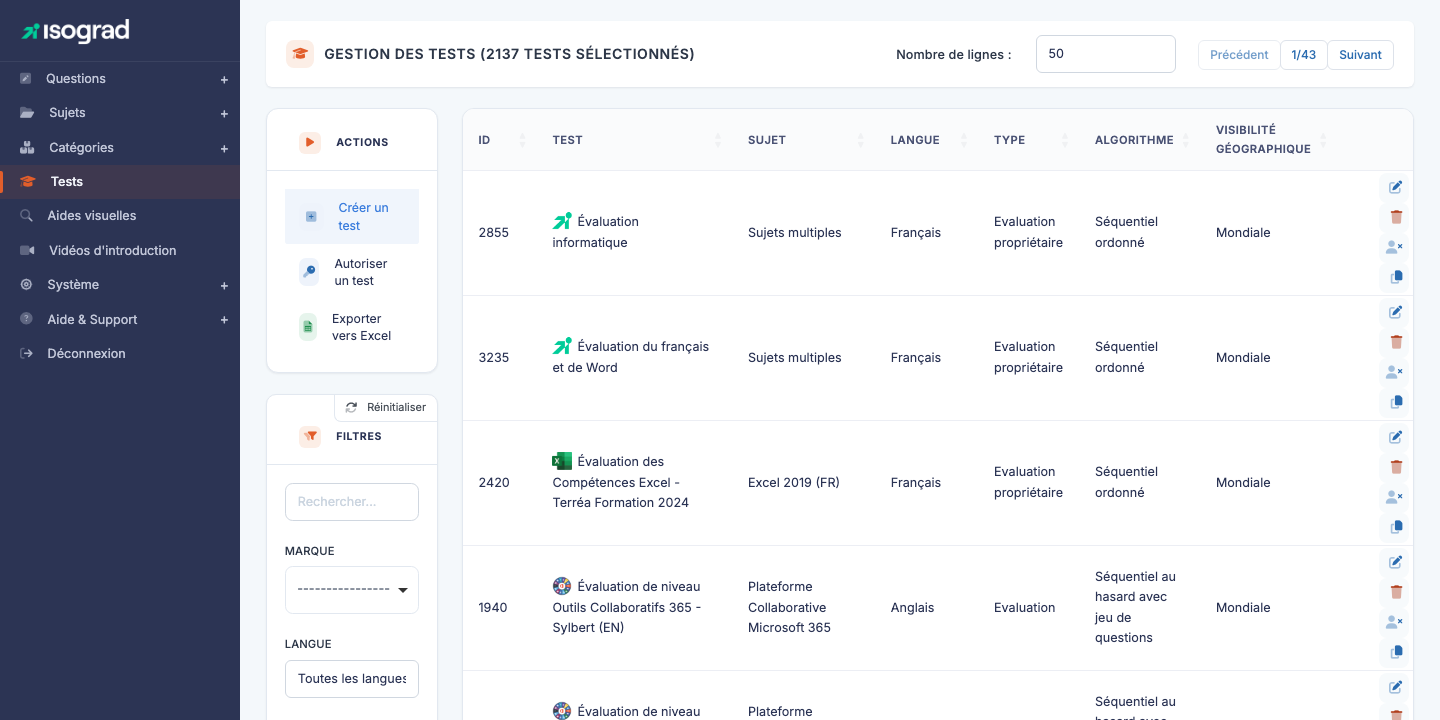Click test name 'Évaluation informatique'

point(596,232)
